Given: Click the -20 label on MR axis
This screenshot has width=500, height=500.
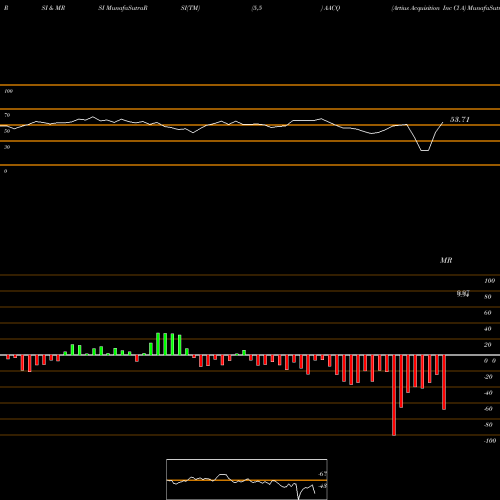Looking at the screenshot, I should coord(488,377).
